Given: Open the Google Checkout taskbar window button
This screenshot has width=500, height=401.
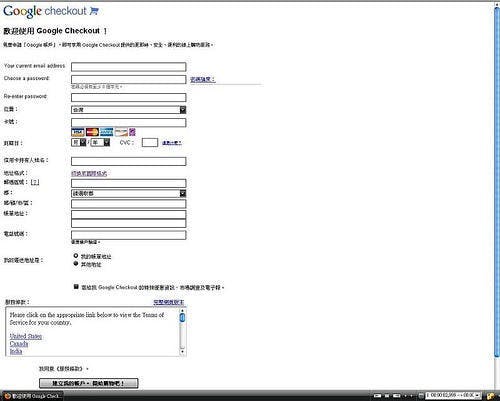Looking at the screenshot, I should click(32, 396).
